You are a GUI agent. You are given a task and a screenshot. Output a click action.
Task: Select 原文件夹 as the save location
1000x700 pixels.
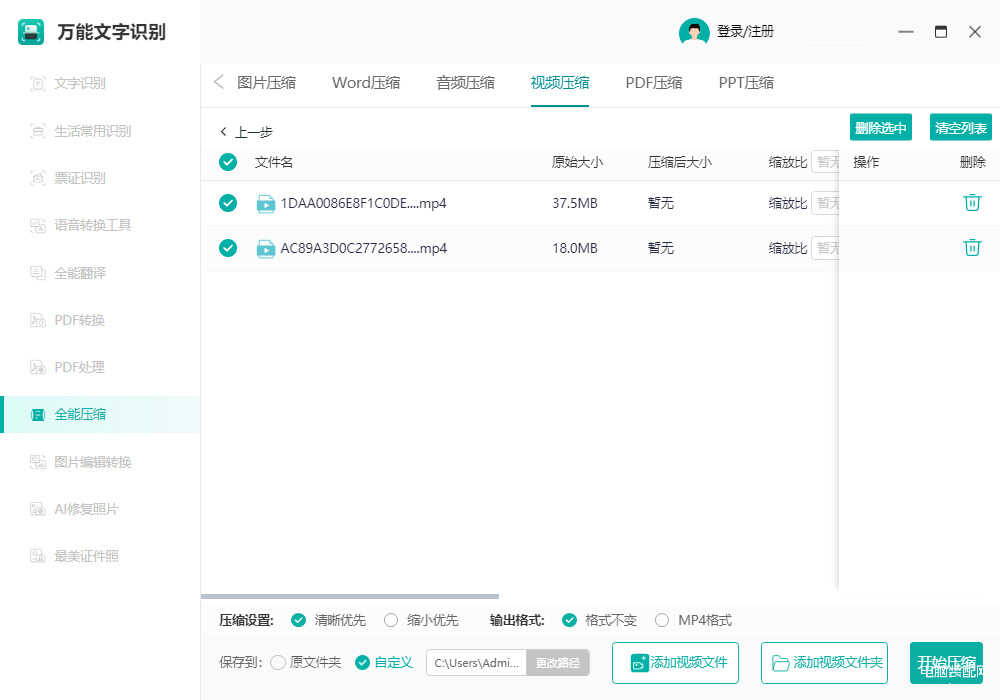[x=278, y=662]
